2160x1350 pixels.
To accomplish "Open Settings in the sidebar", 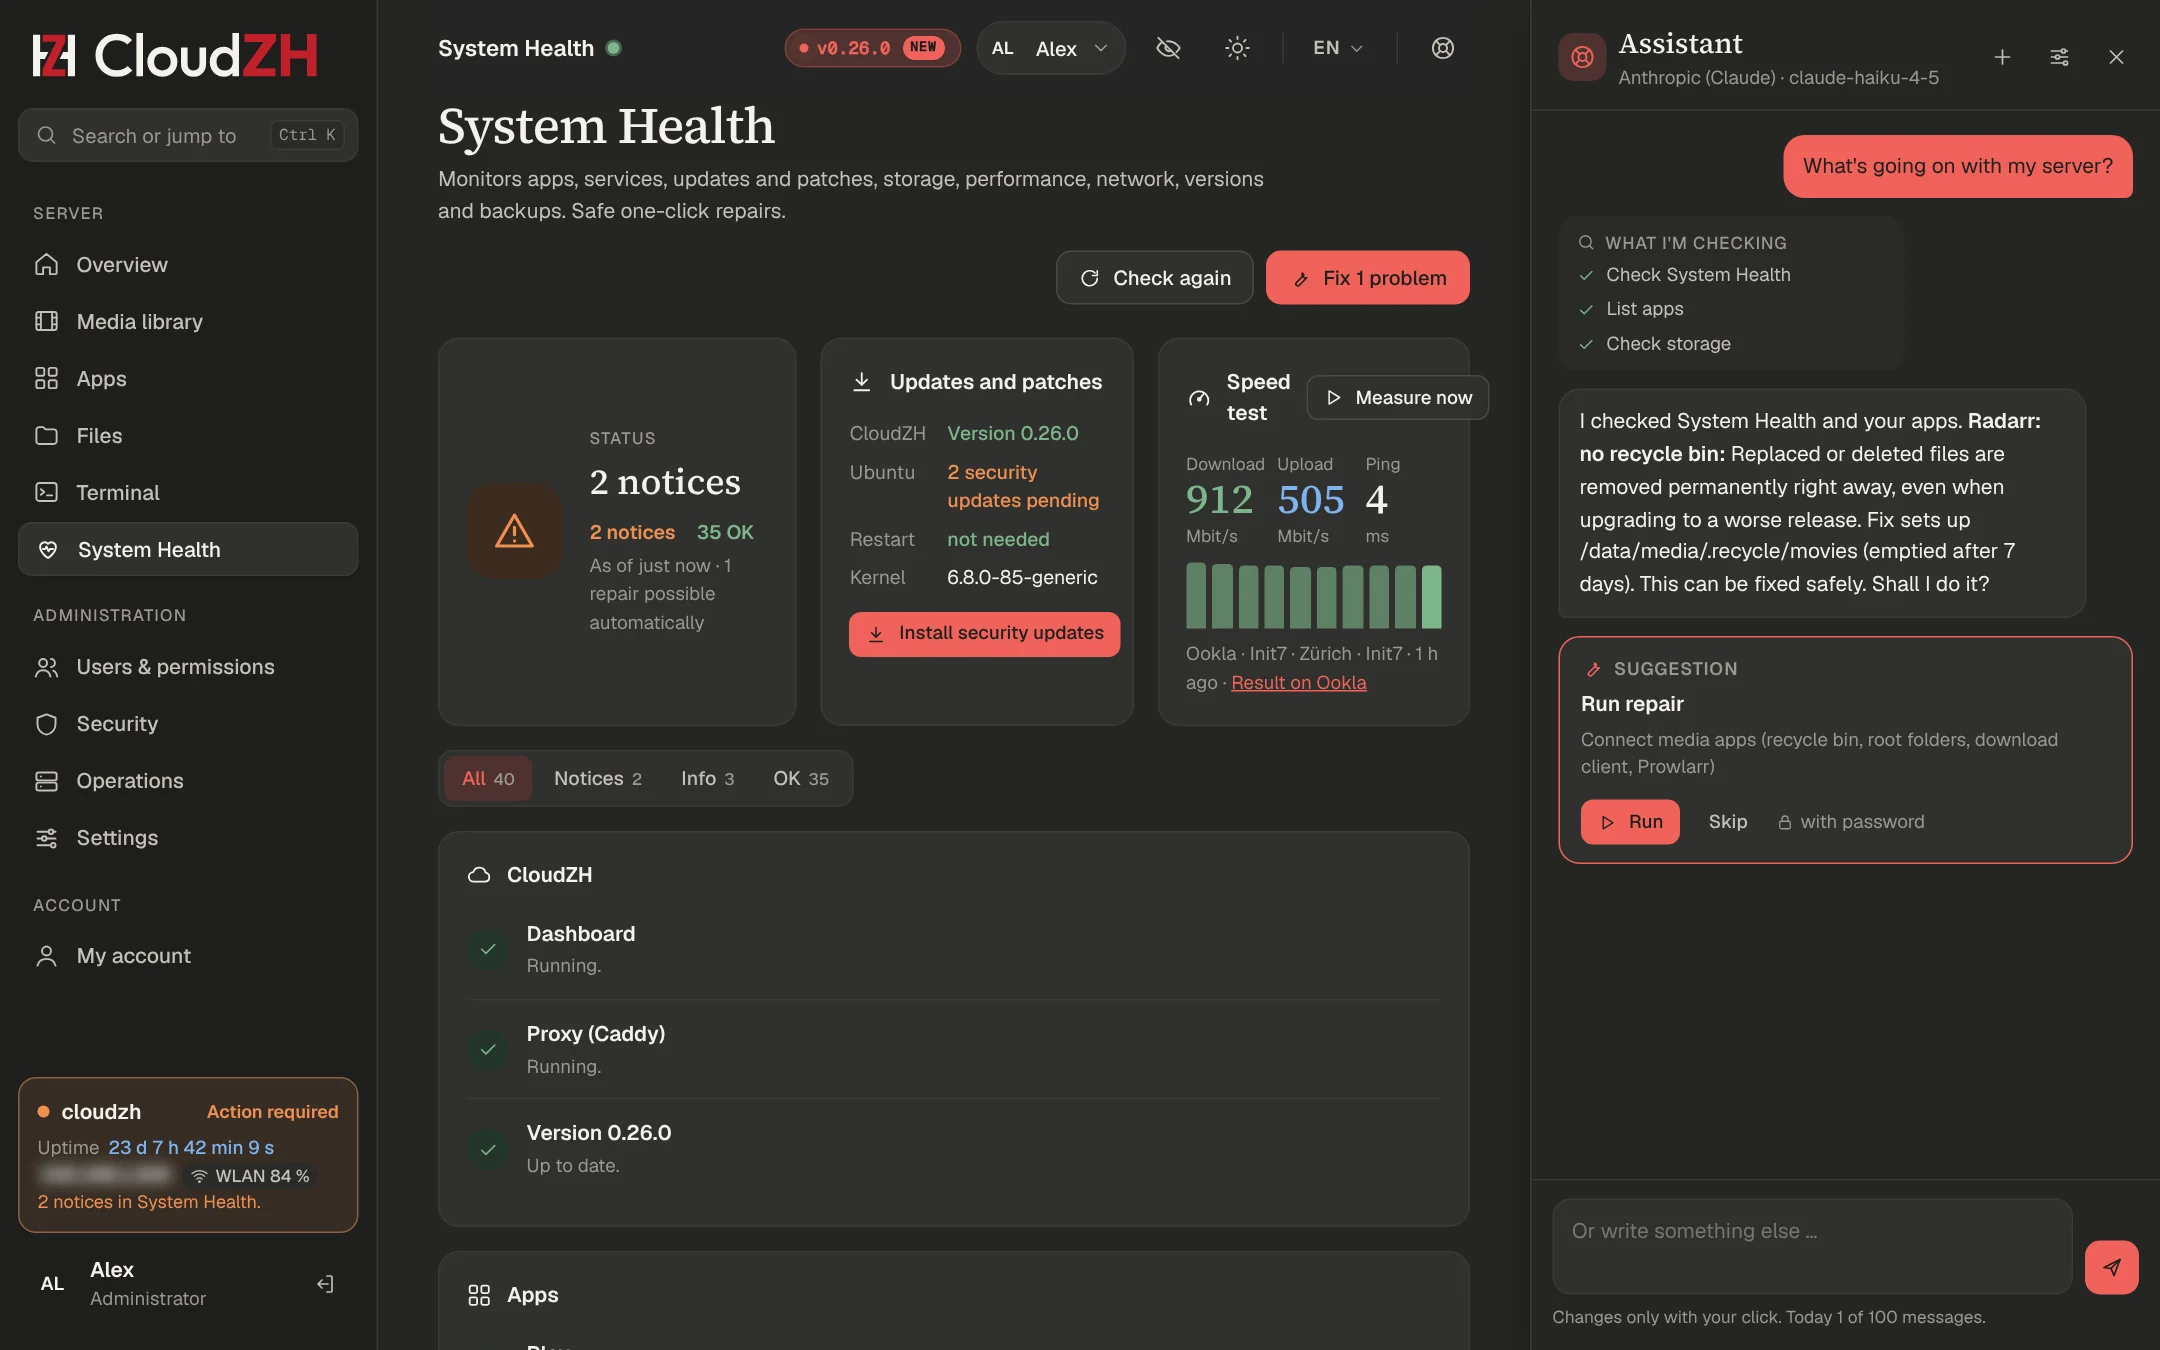I will [x=188, y=838].
